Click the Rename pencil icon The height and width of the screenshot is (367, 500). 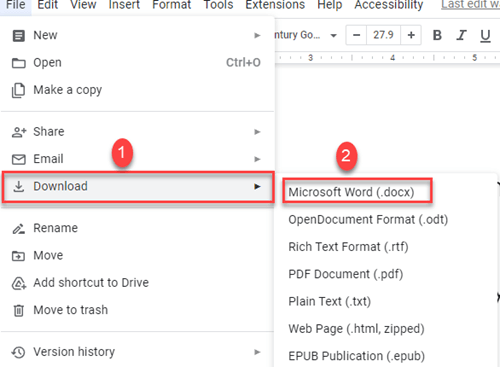[19, 229]
